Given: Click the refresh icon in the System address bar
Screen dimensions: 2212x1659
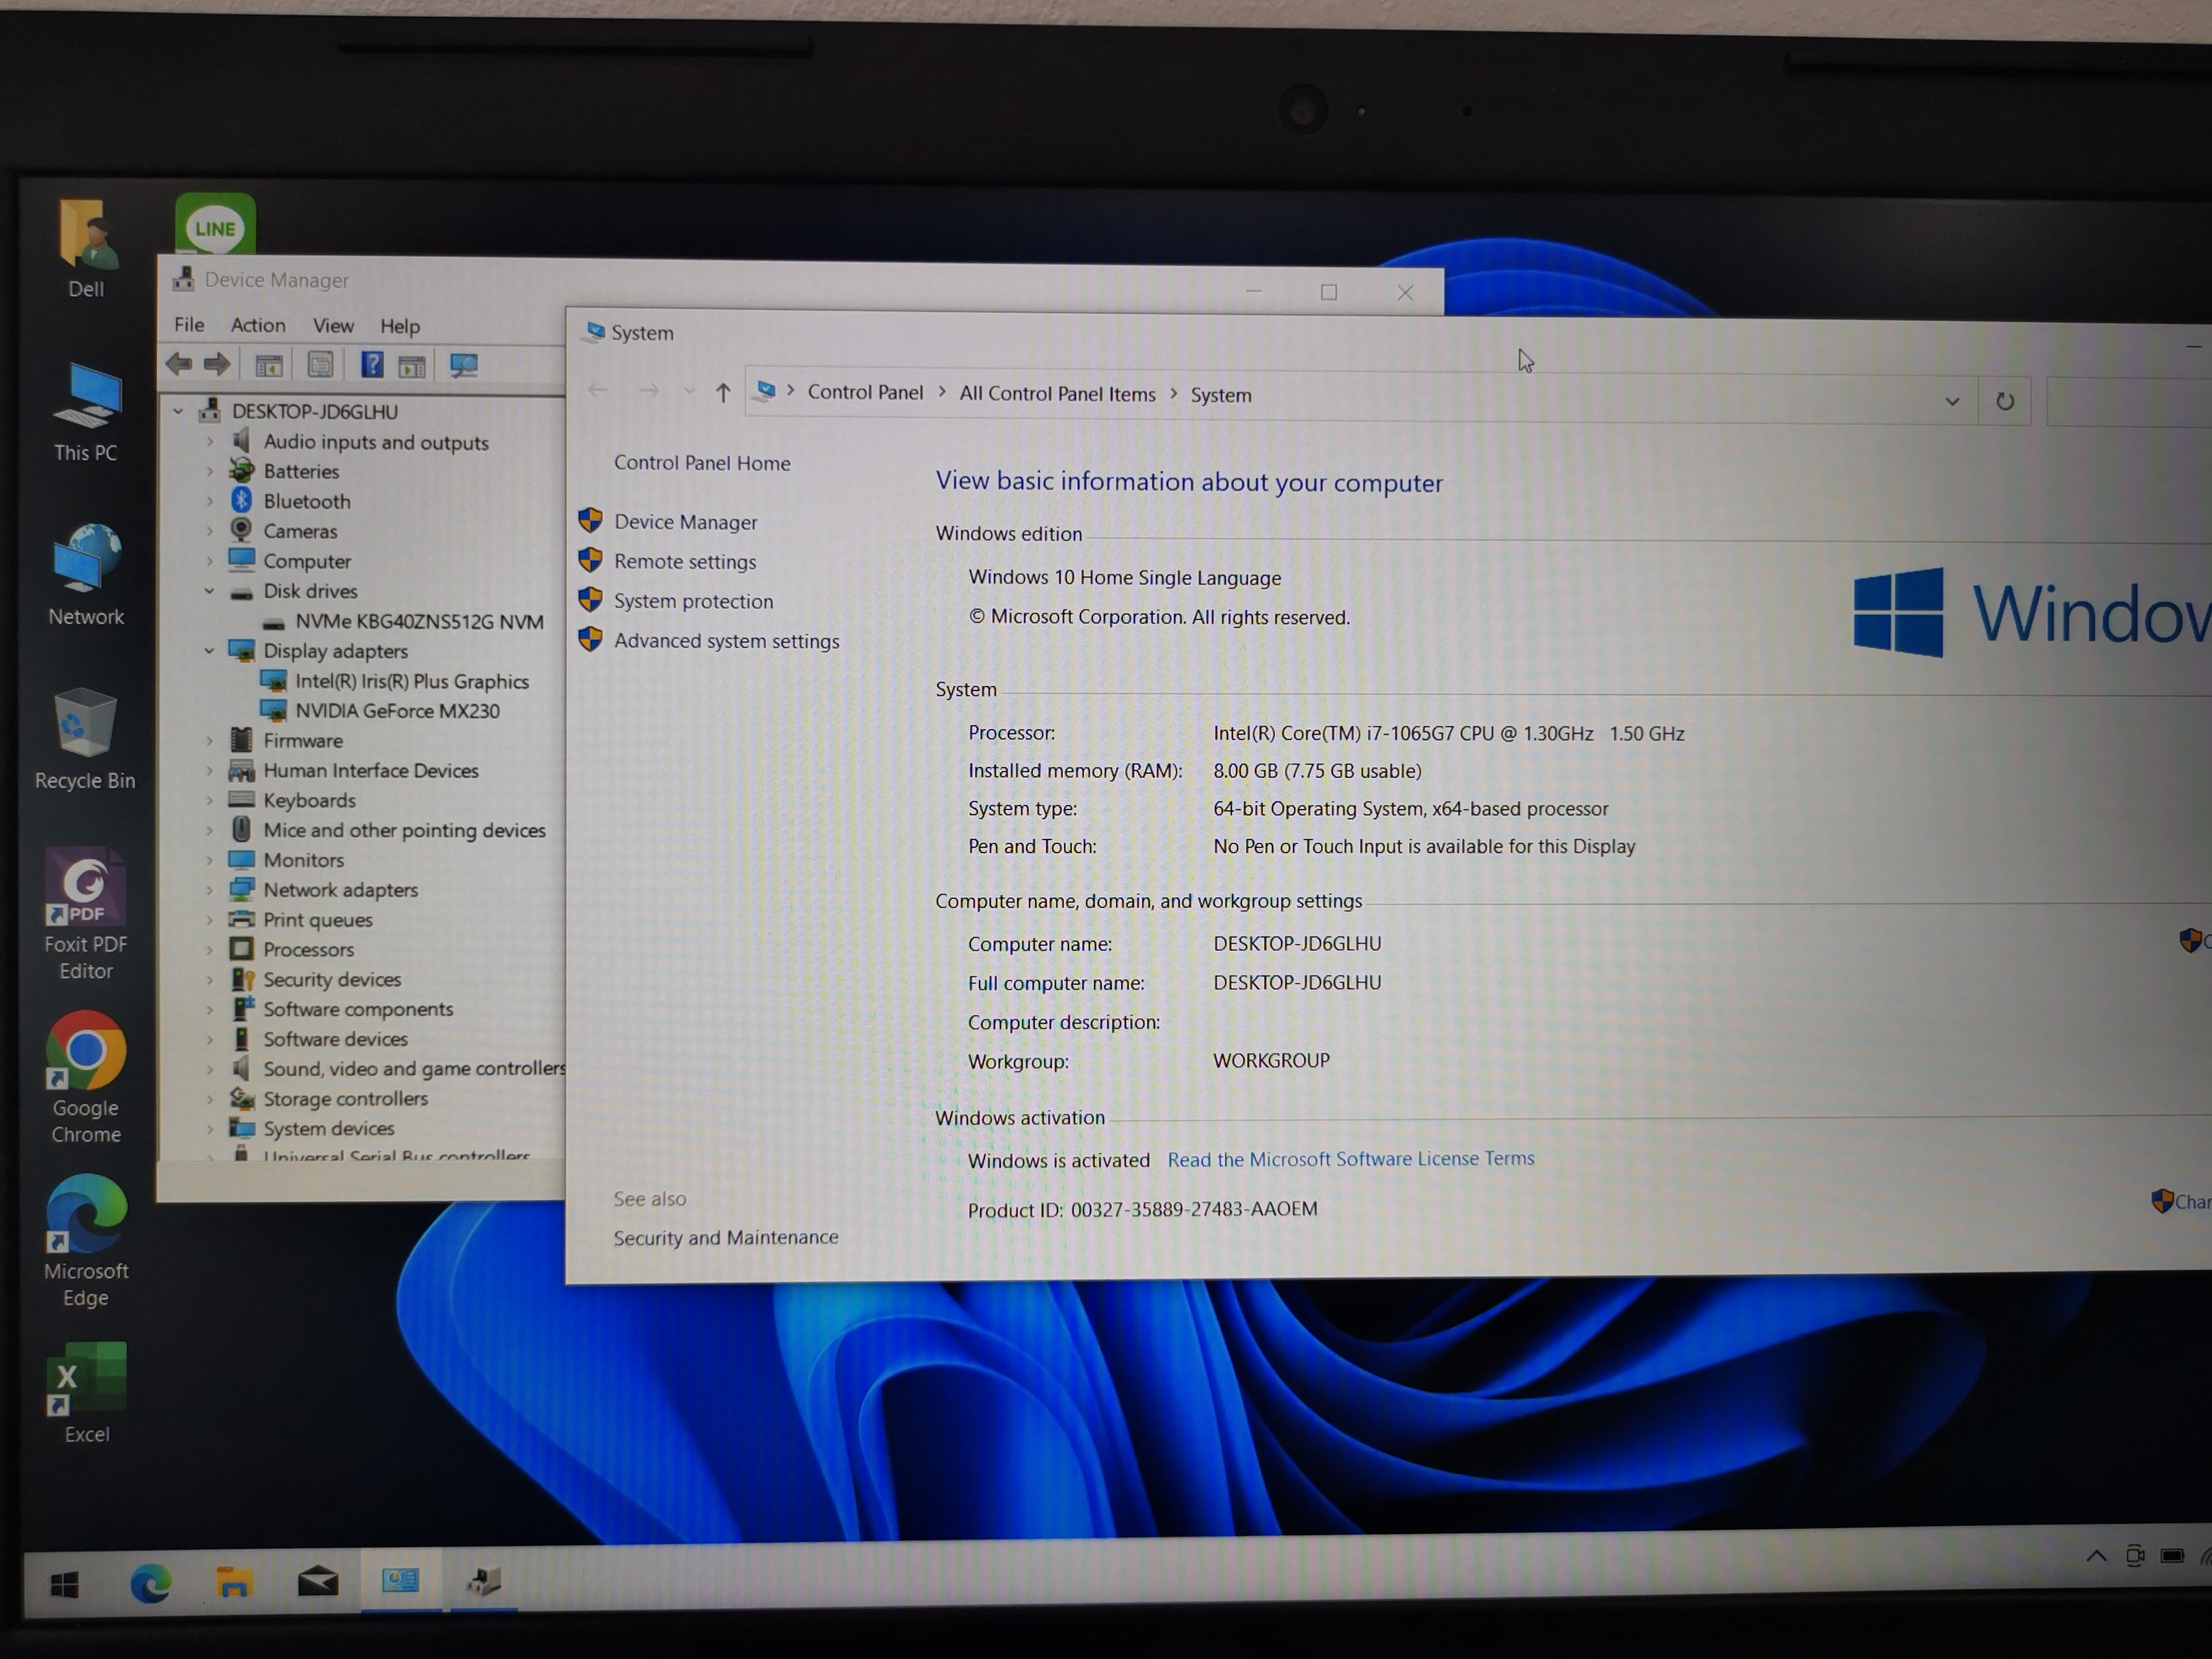Looking at the screenshot, I should (x=2006, y=400).
